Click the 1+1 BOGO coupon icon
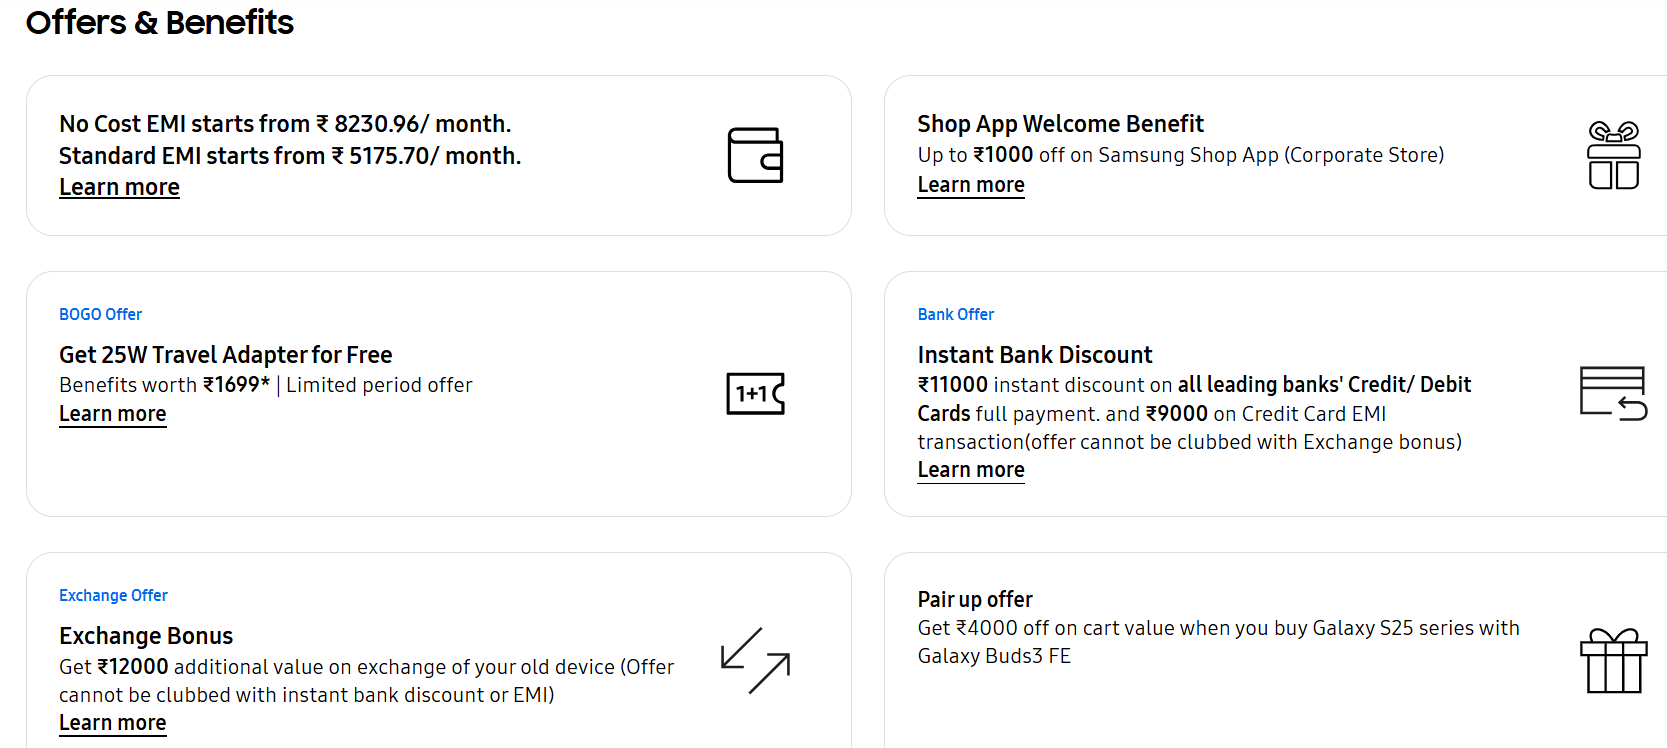This screenshot has width=1667, height=748. (755, 393)
